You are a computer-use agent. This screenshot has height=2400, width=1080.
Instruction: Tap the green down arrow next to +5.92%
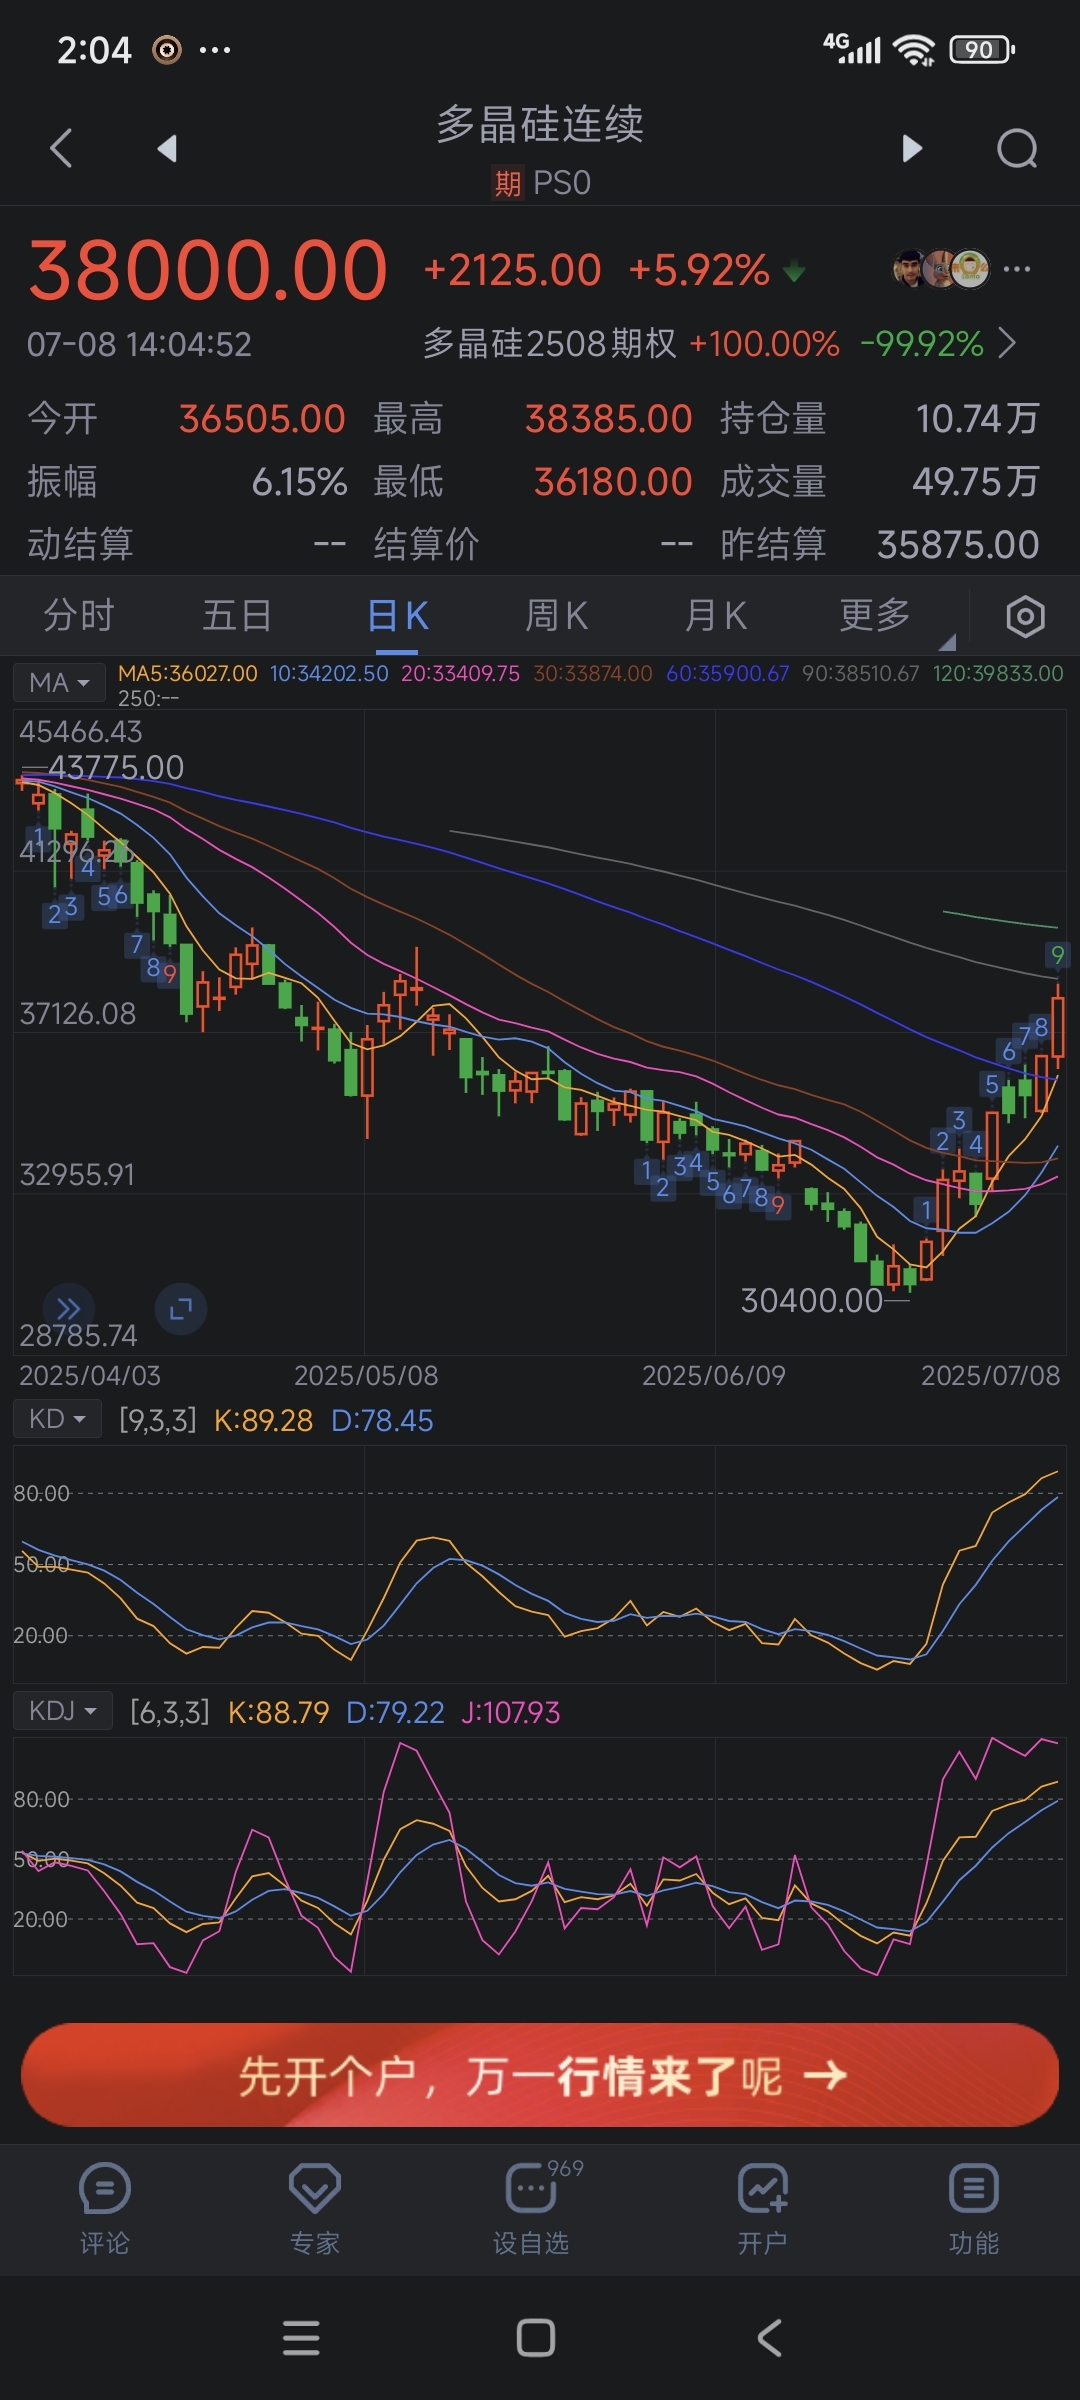click(x=794, y=271)
